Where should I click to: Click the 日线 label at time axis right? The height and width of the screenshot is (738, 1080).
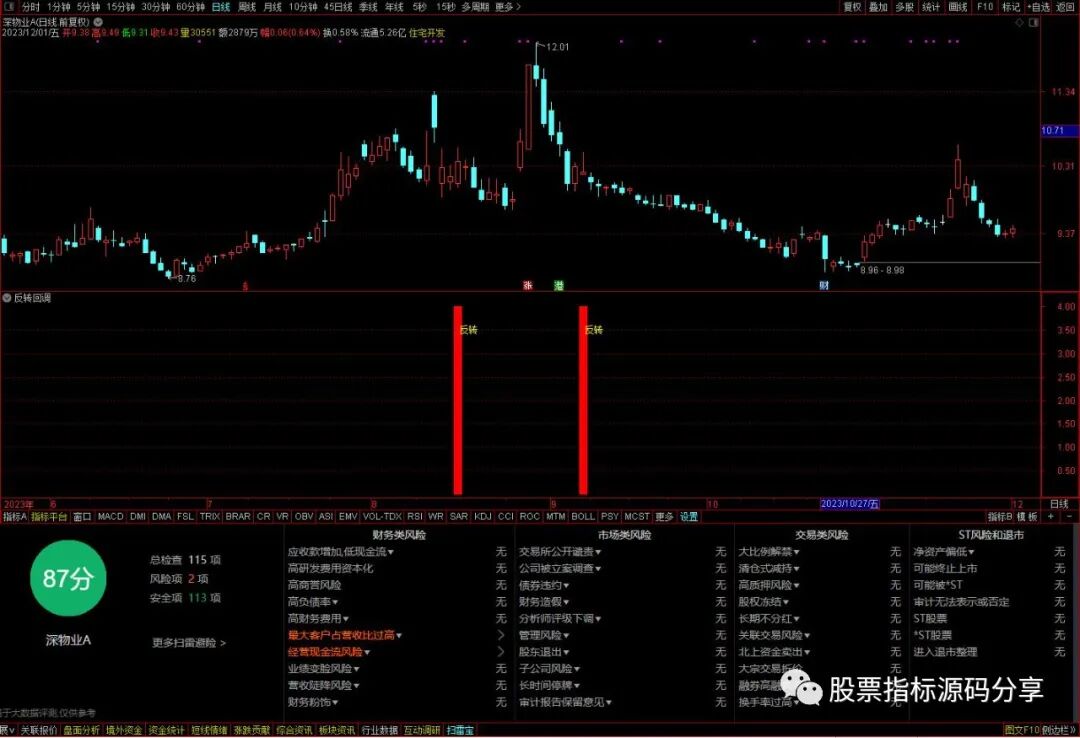click(1059, 504)
